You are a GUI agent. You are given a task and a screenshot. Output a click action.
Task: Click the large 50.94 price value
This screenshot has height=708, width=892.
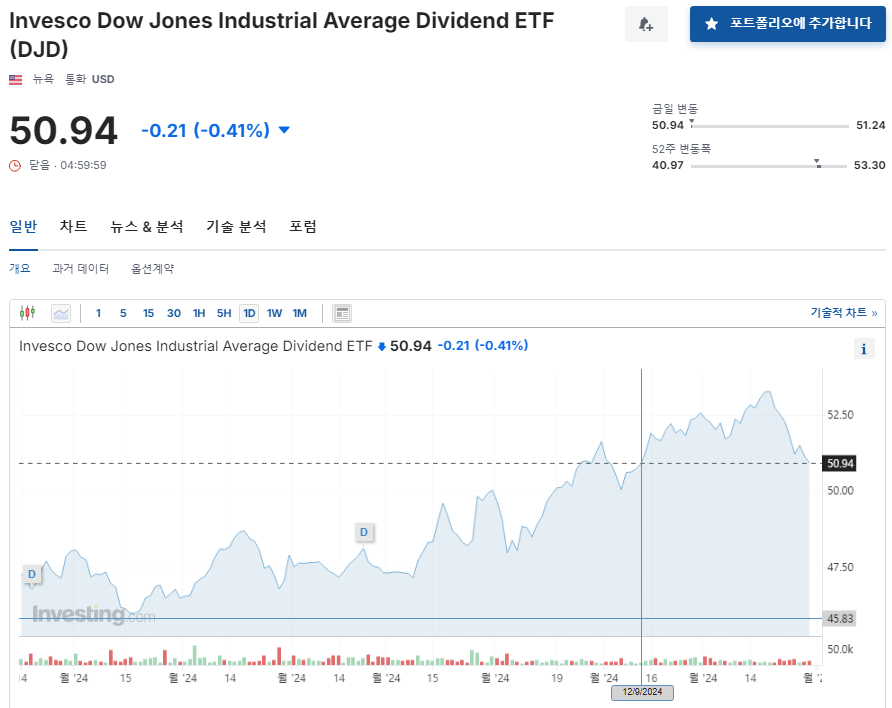(x=64, y=131)
